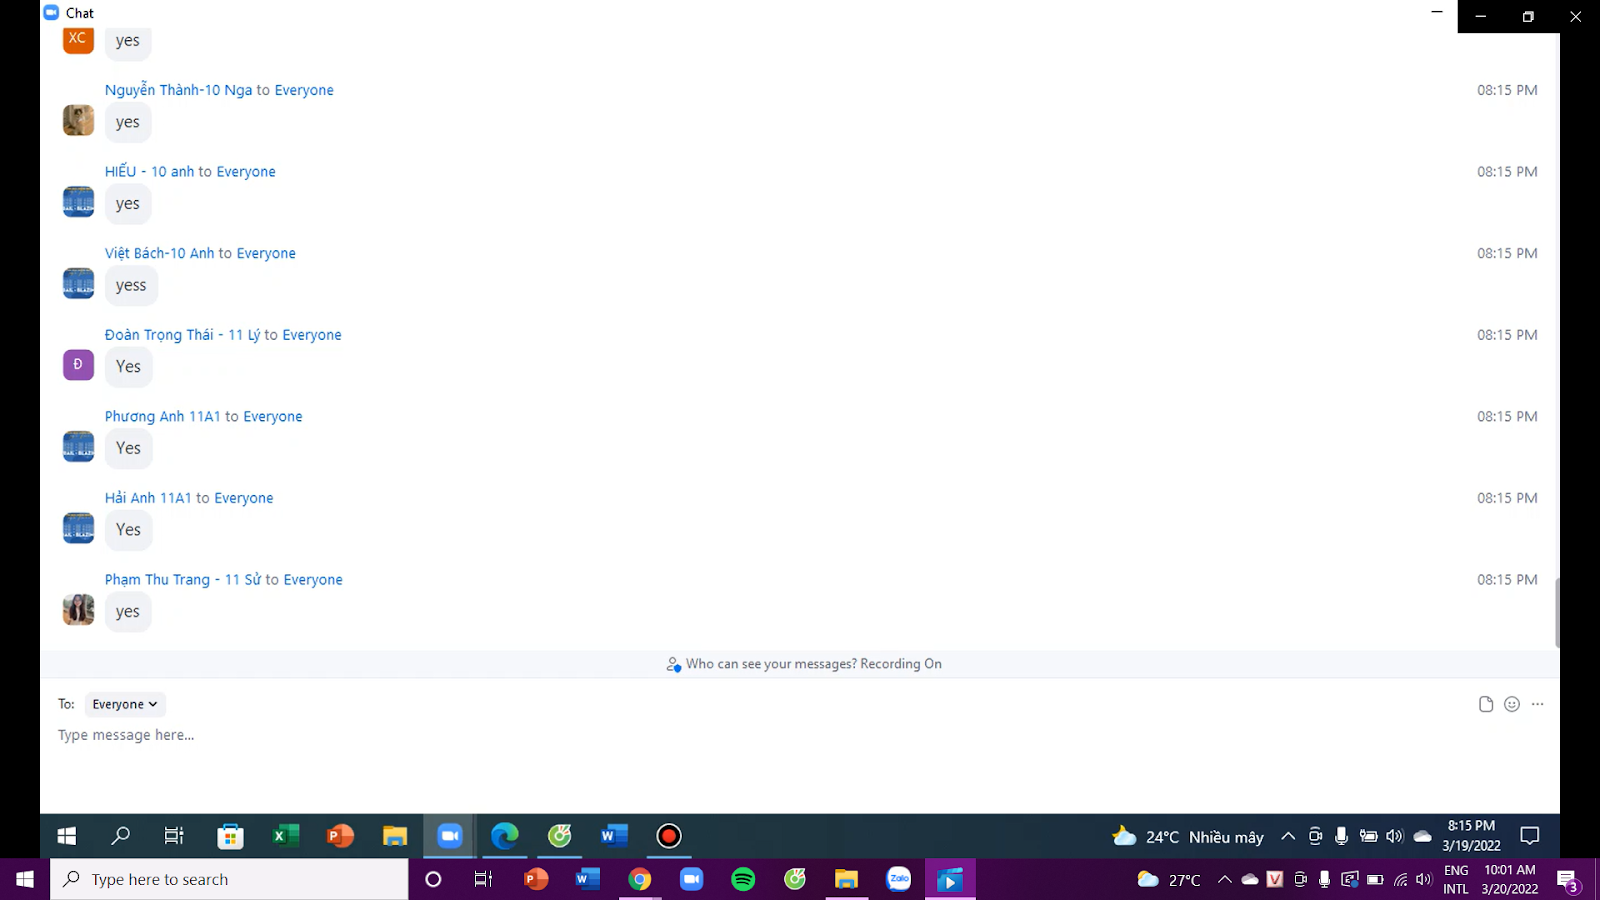
Task: Open Google Chrome from the taskbar
Action: [x=640, y=879]
